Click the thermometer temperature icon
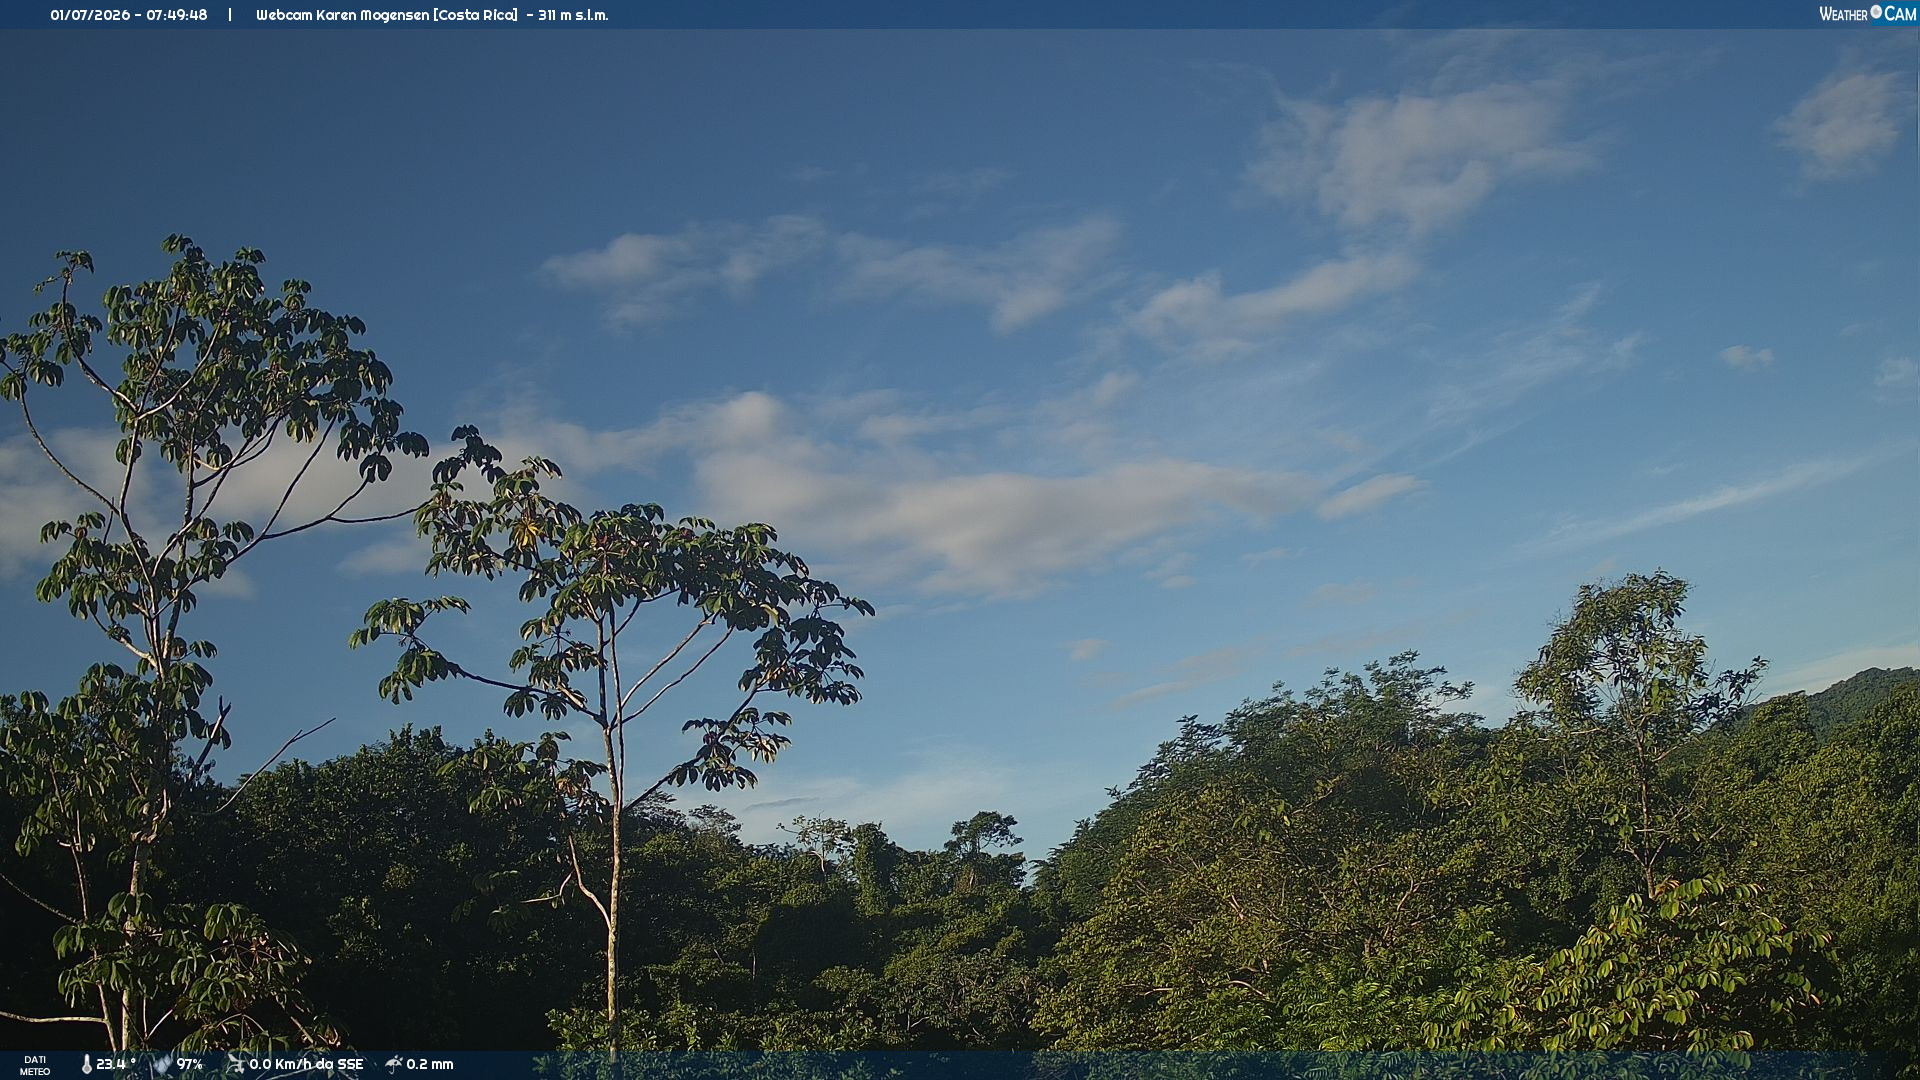The height and width of the screenshot is (1080, 1920). 87,1064
